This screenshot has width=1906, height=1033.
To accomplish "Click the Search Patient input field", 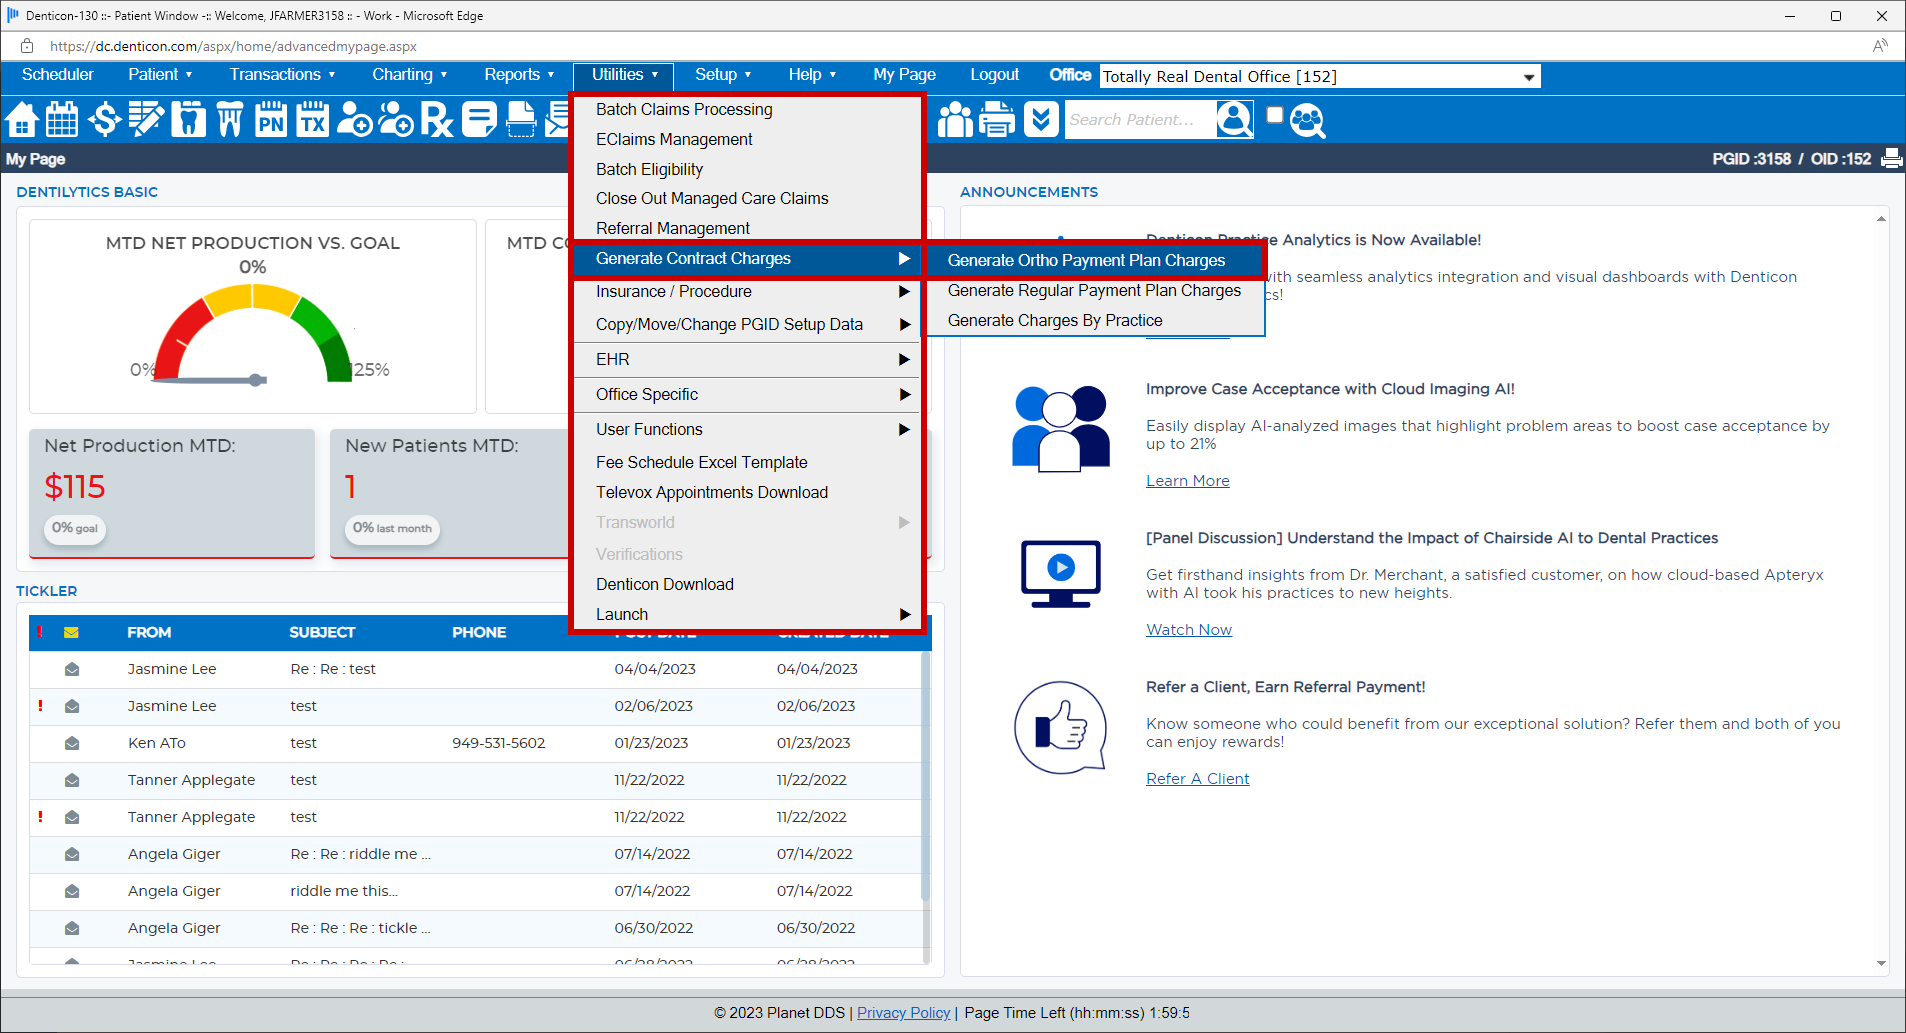I will point(1141,120).
